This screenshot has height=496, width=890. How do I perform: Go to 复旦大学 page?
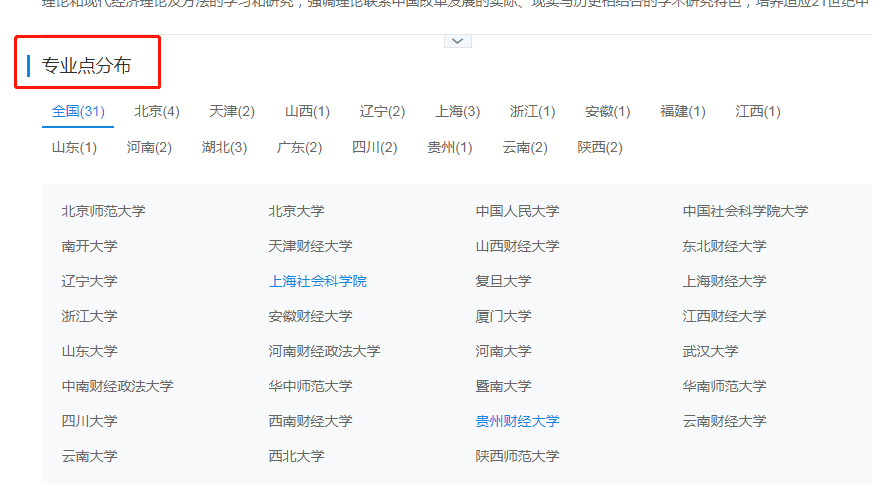point(503,281)
